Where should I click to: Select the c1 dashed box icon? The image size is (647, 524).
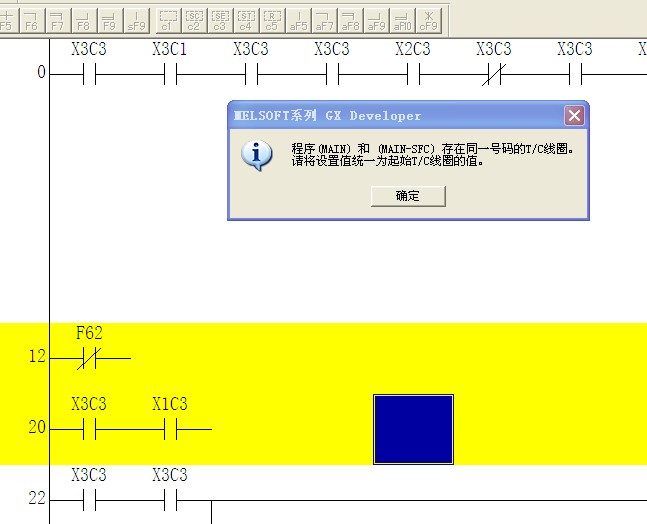click(168, 19)
